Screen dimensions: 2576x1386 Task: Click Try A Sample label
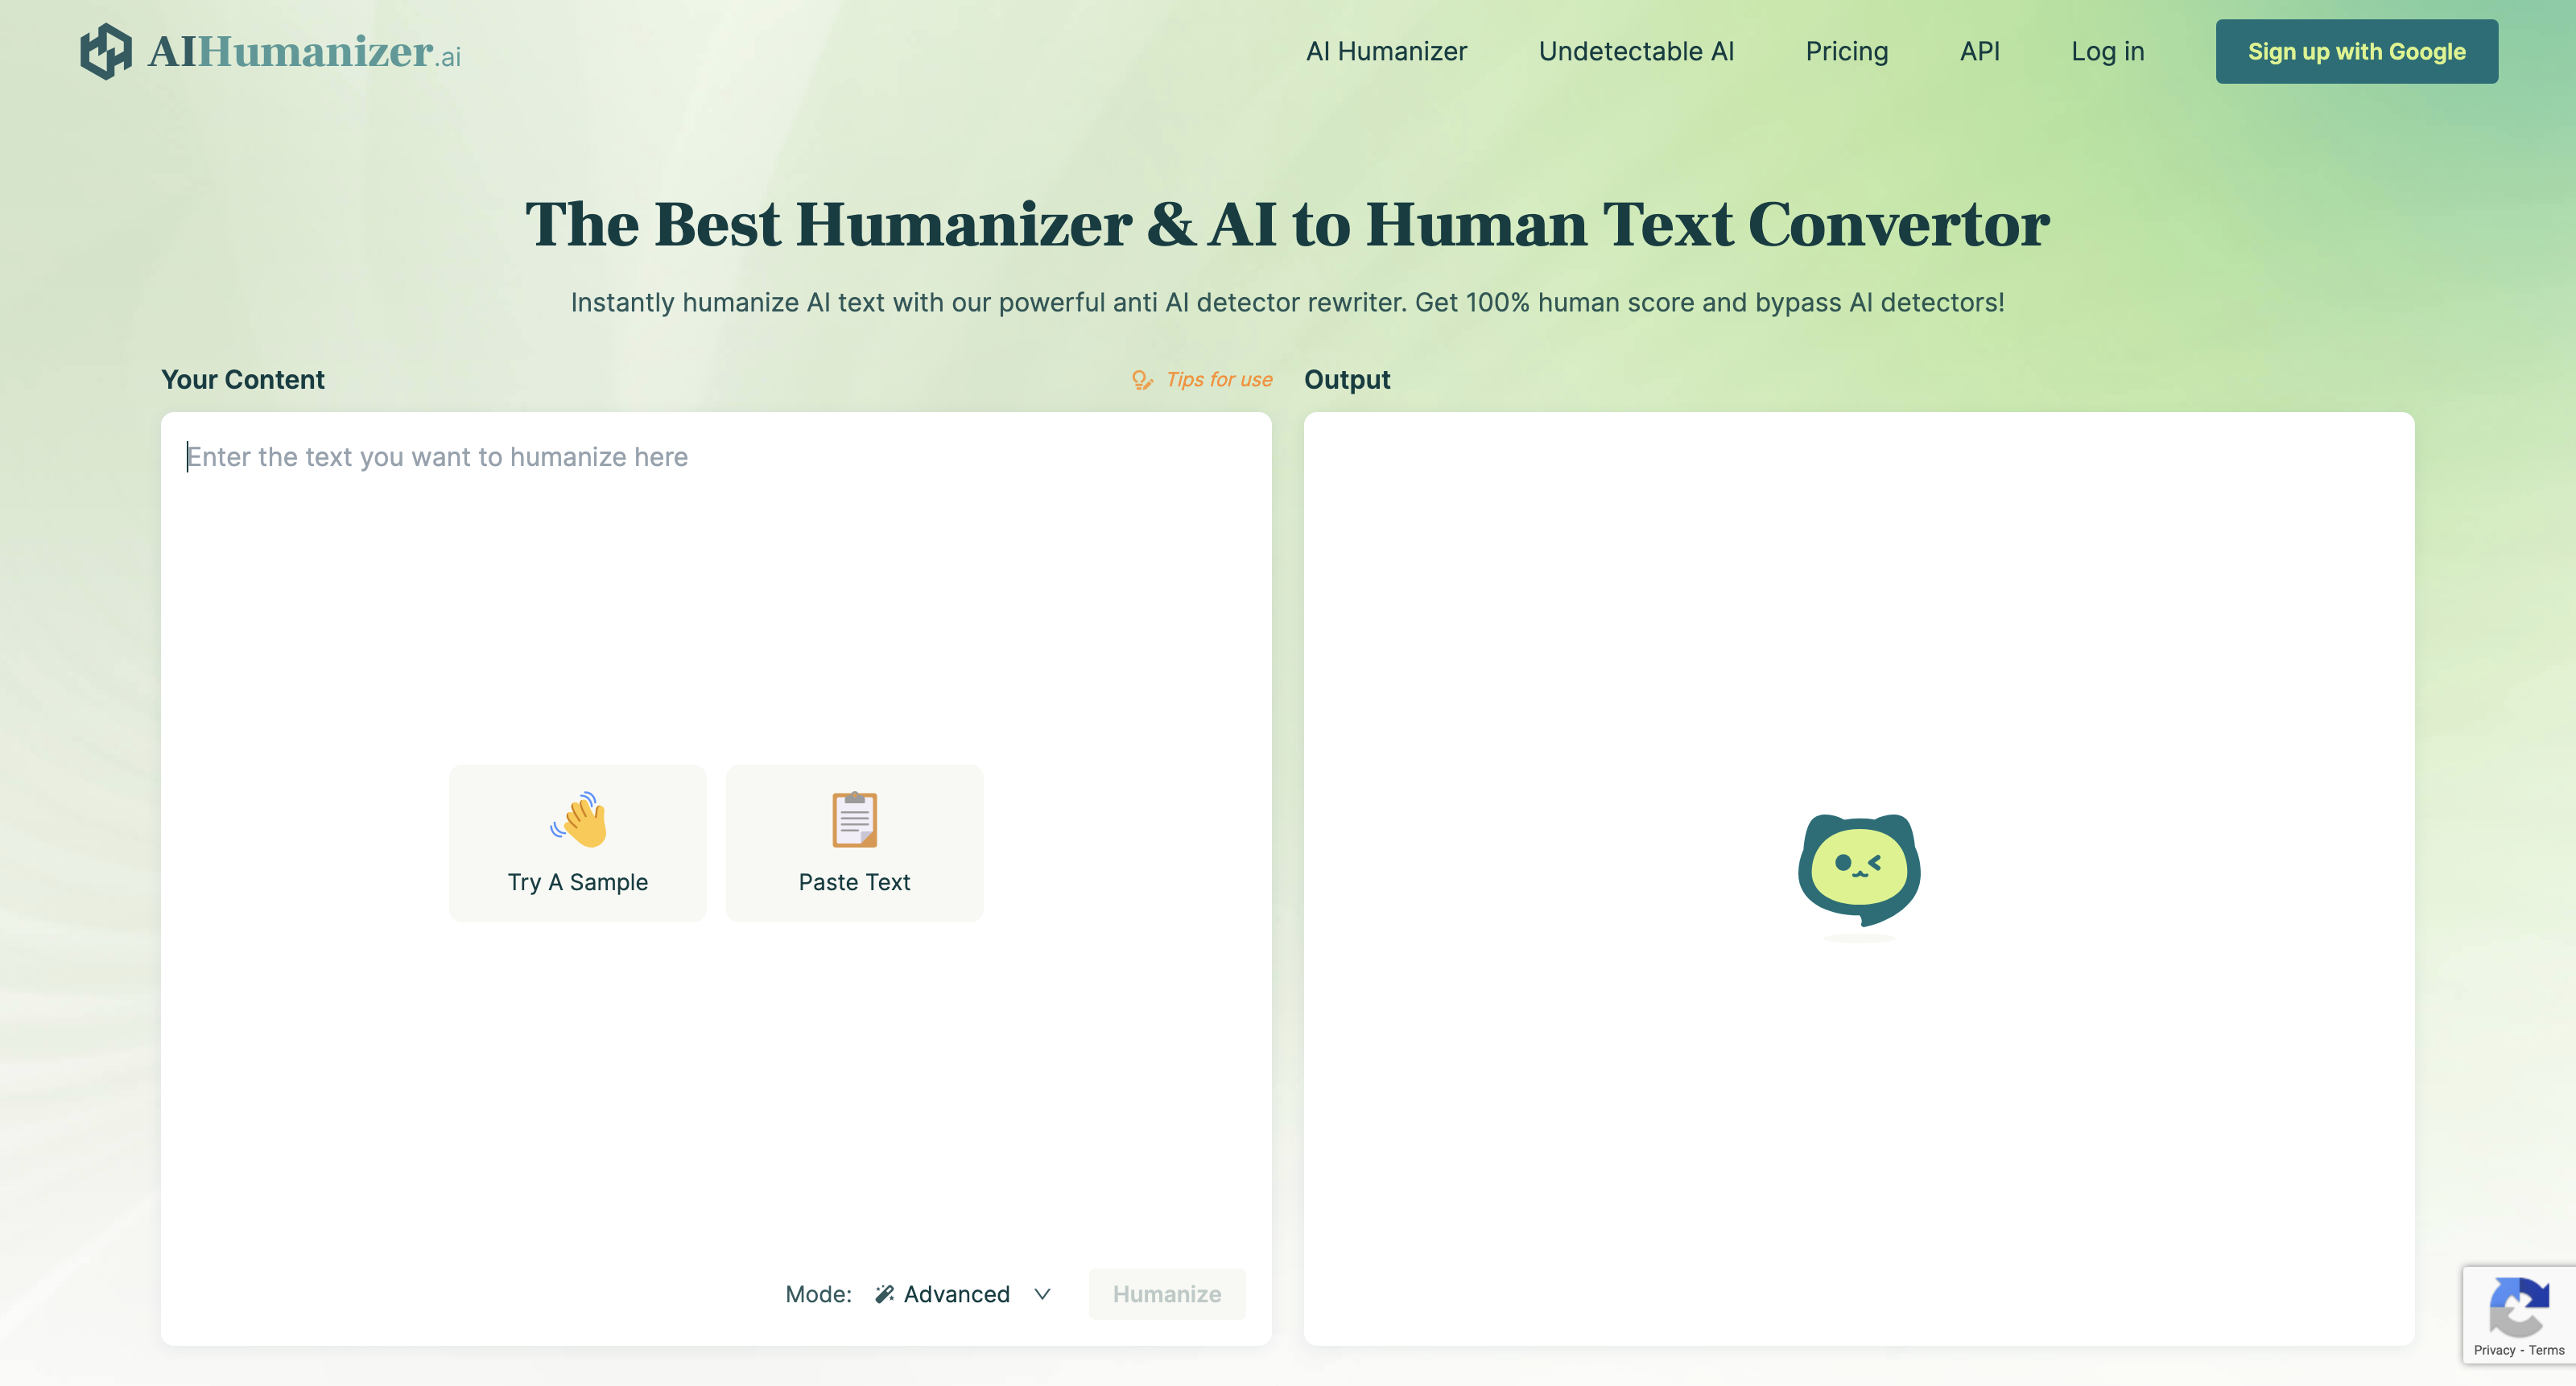[x=577, y=882]
